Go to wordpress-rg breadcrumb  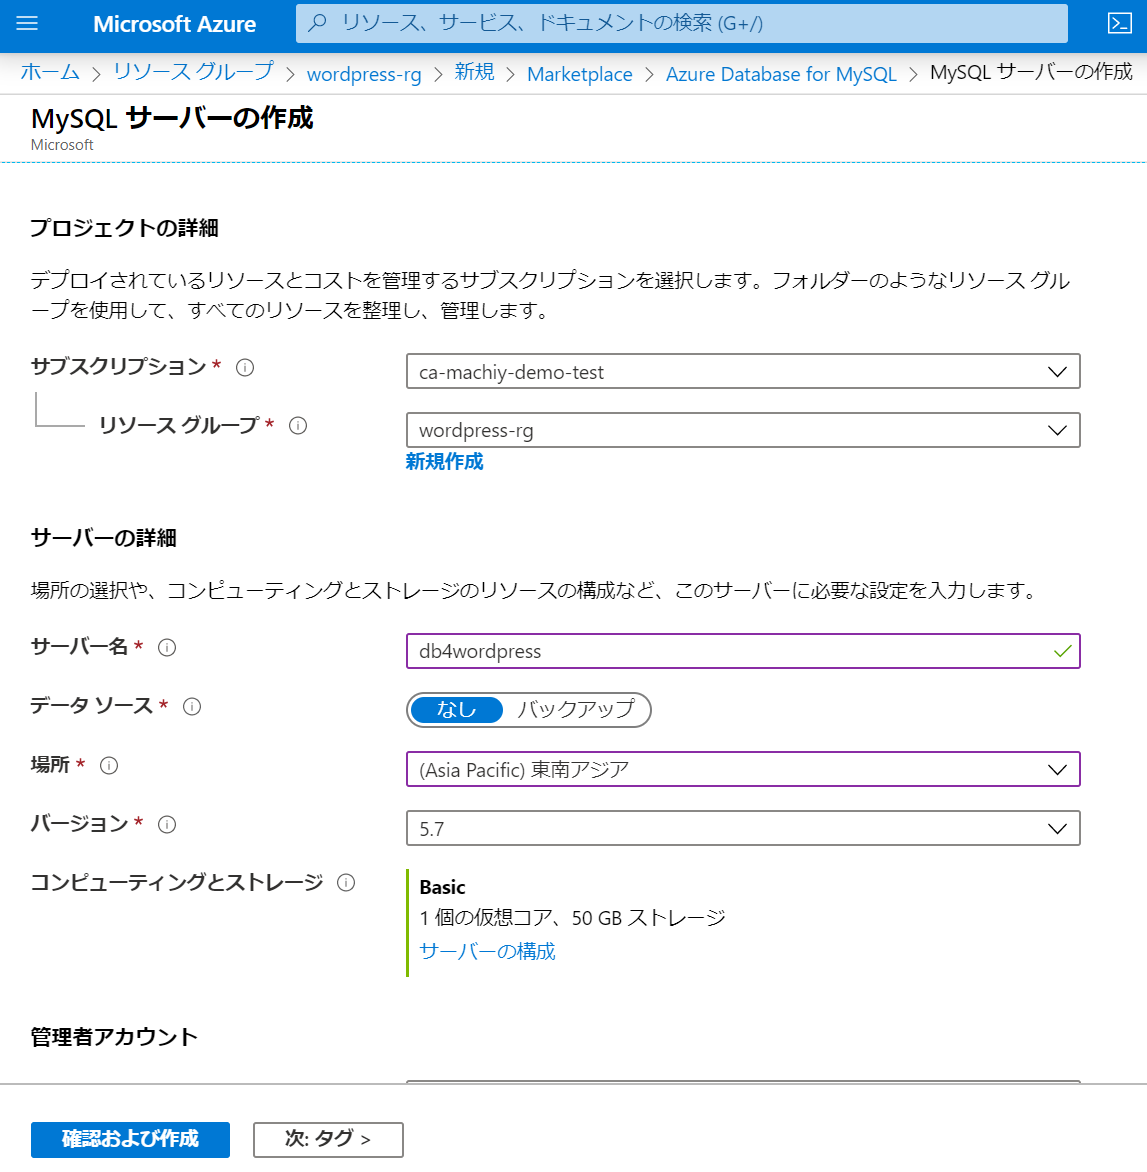click(364, 74)
